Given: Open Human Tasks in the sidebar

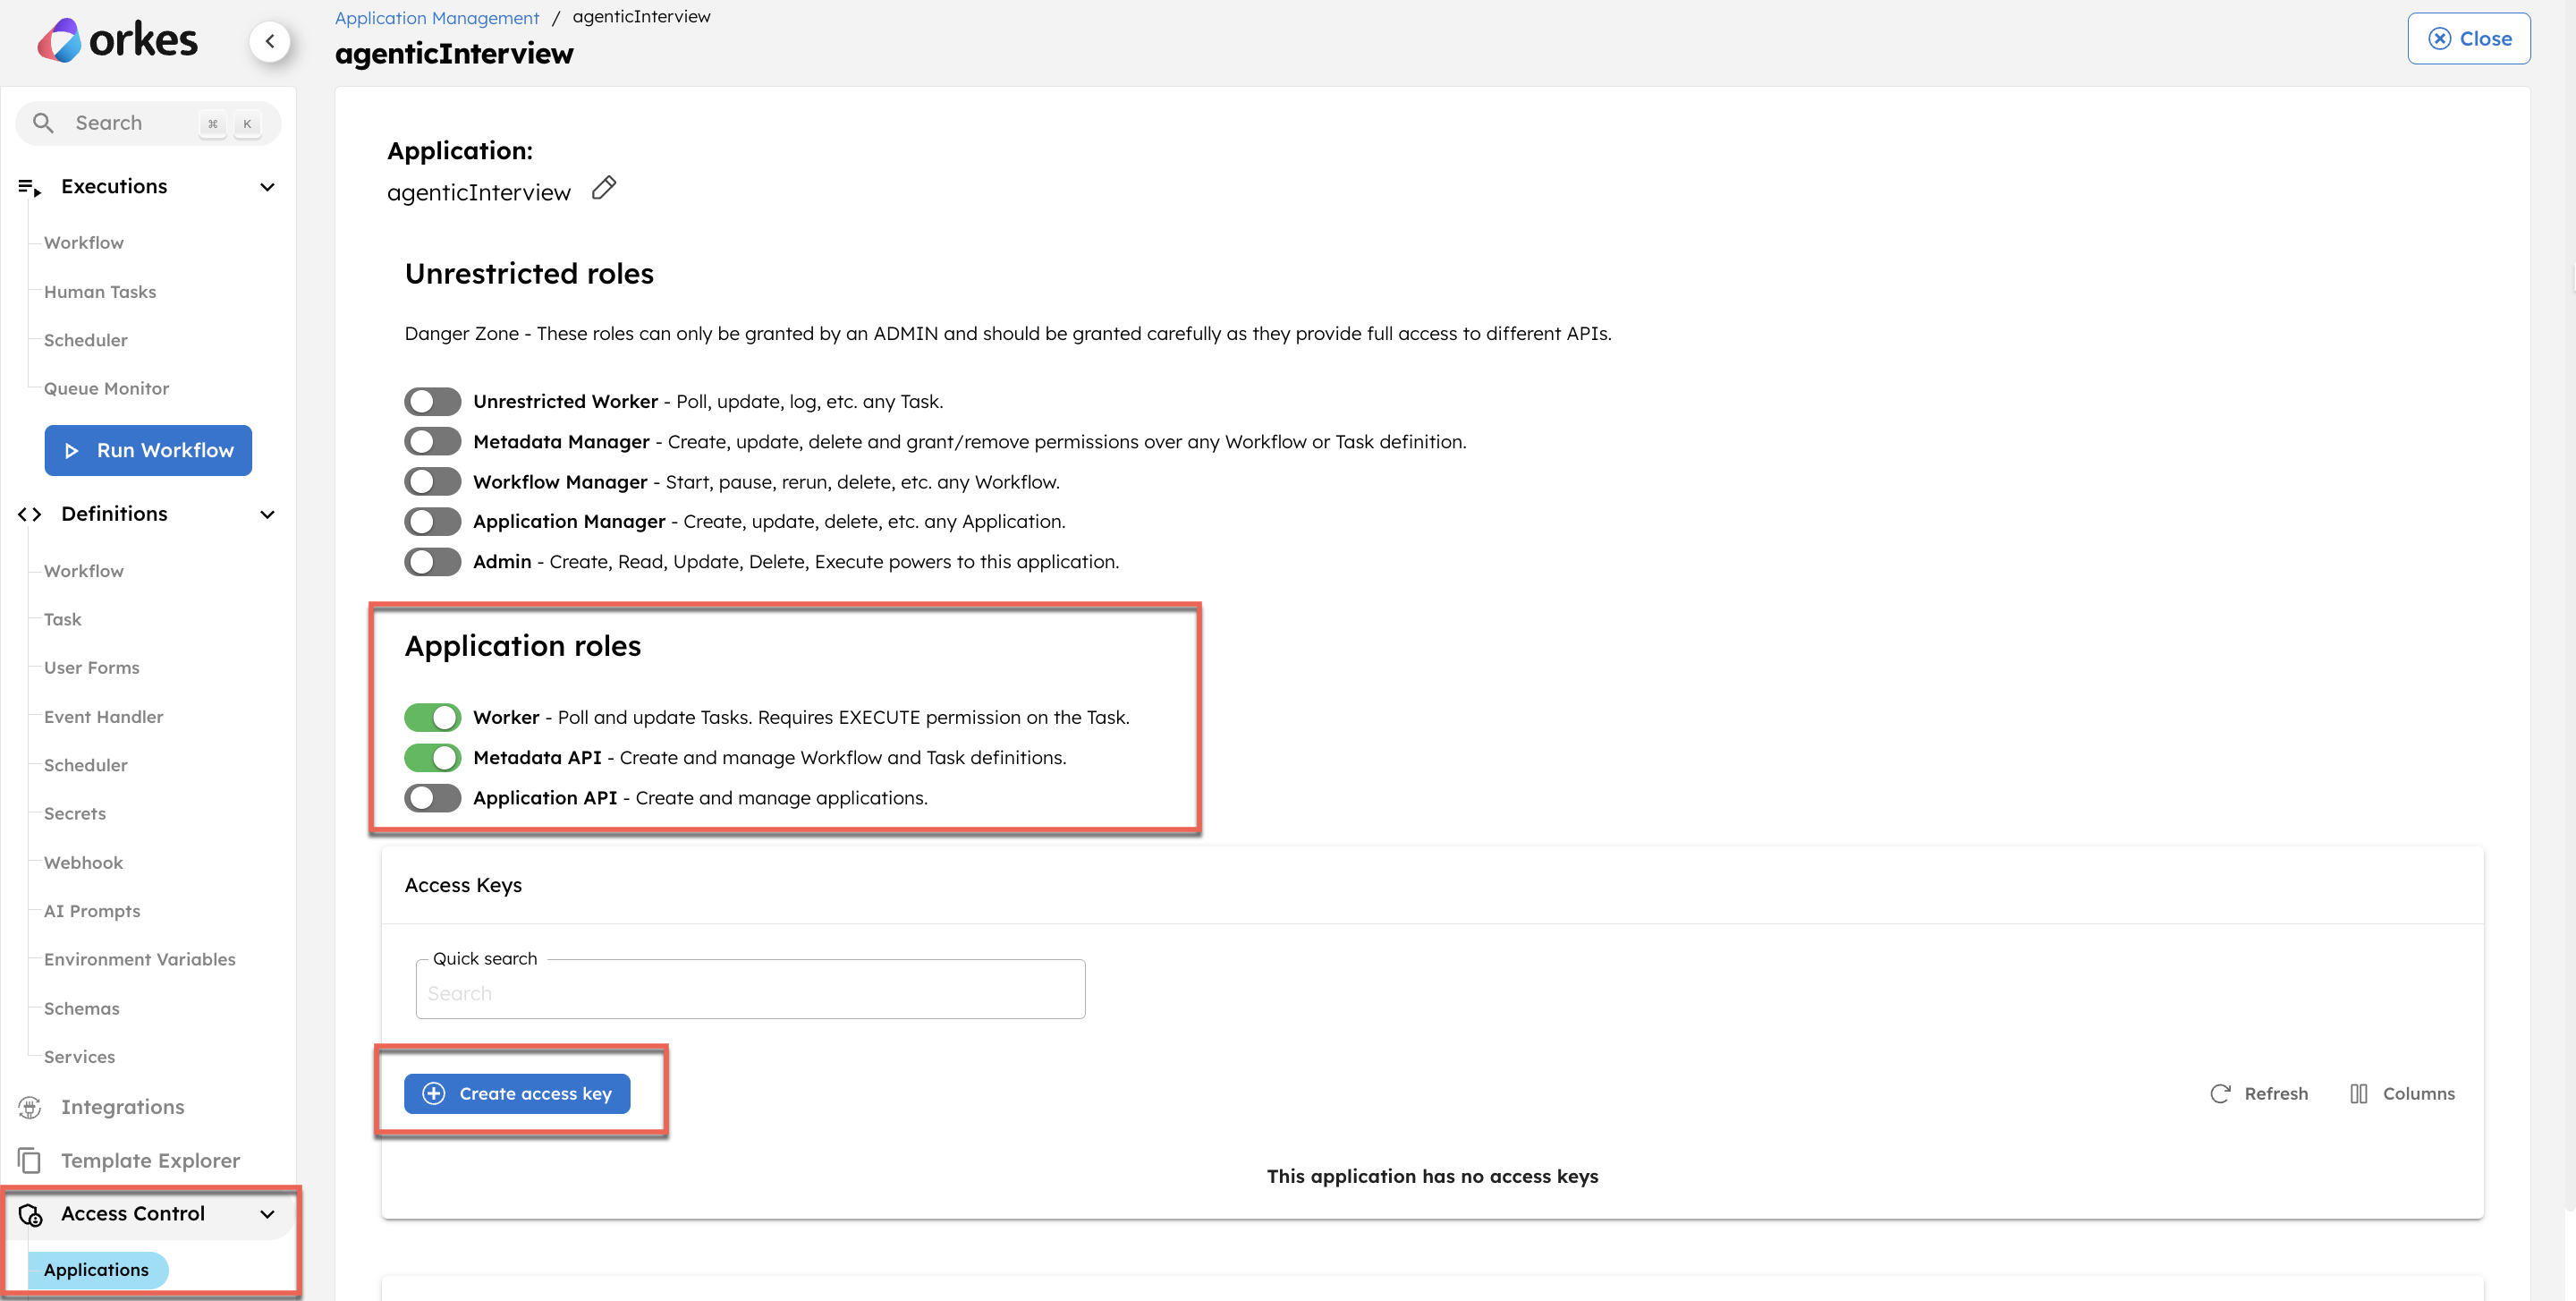Looking at the screenshot, I should coord(100,292).
